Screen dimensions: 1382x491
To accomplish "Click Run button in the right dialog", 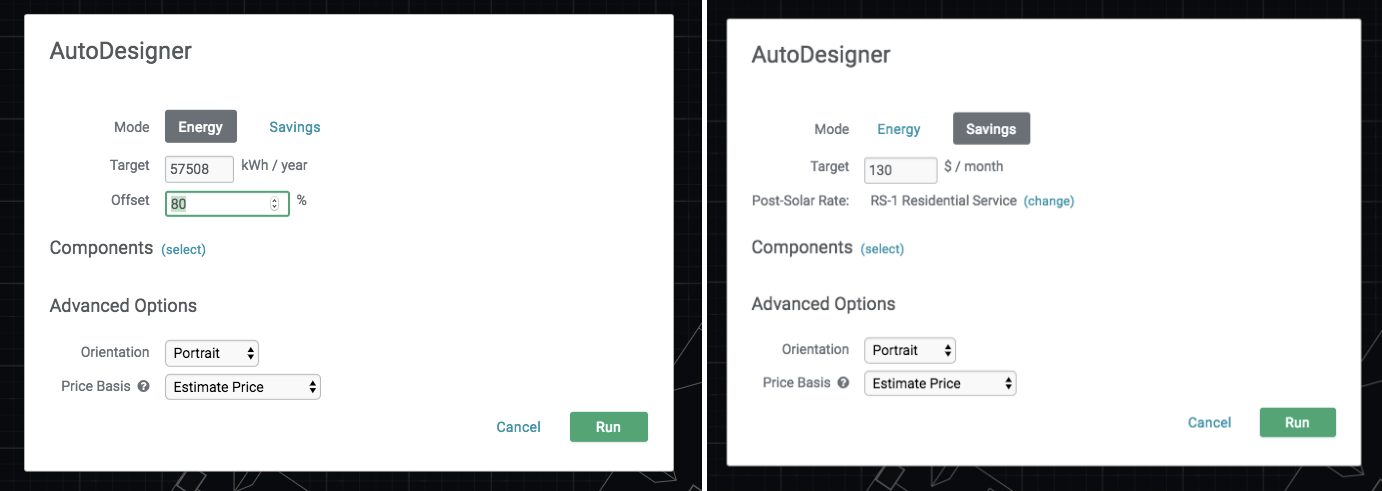I will (1297, 422).
